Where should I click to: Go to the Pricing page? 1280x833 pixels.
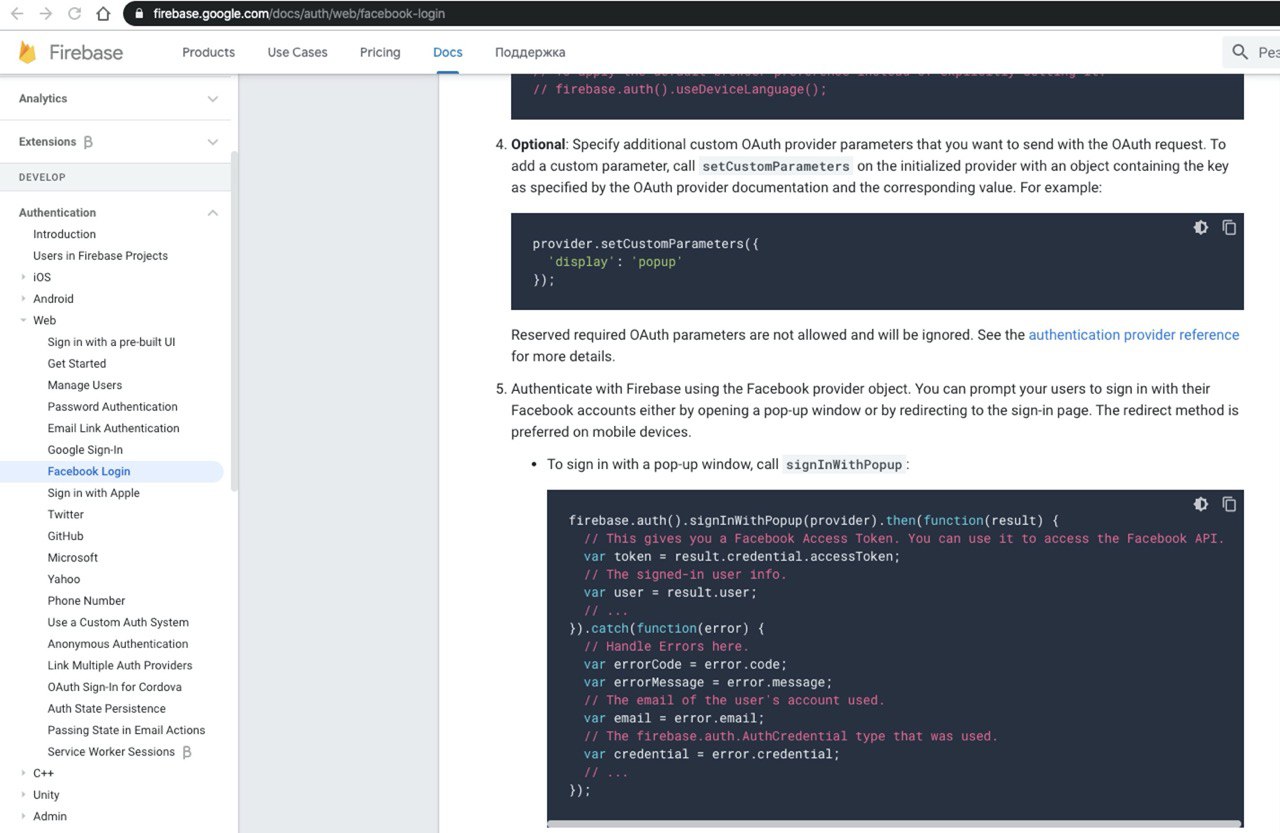380,52
